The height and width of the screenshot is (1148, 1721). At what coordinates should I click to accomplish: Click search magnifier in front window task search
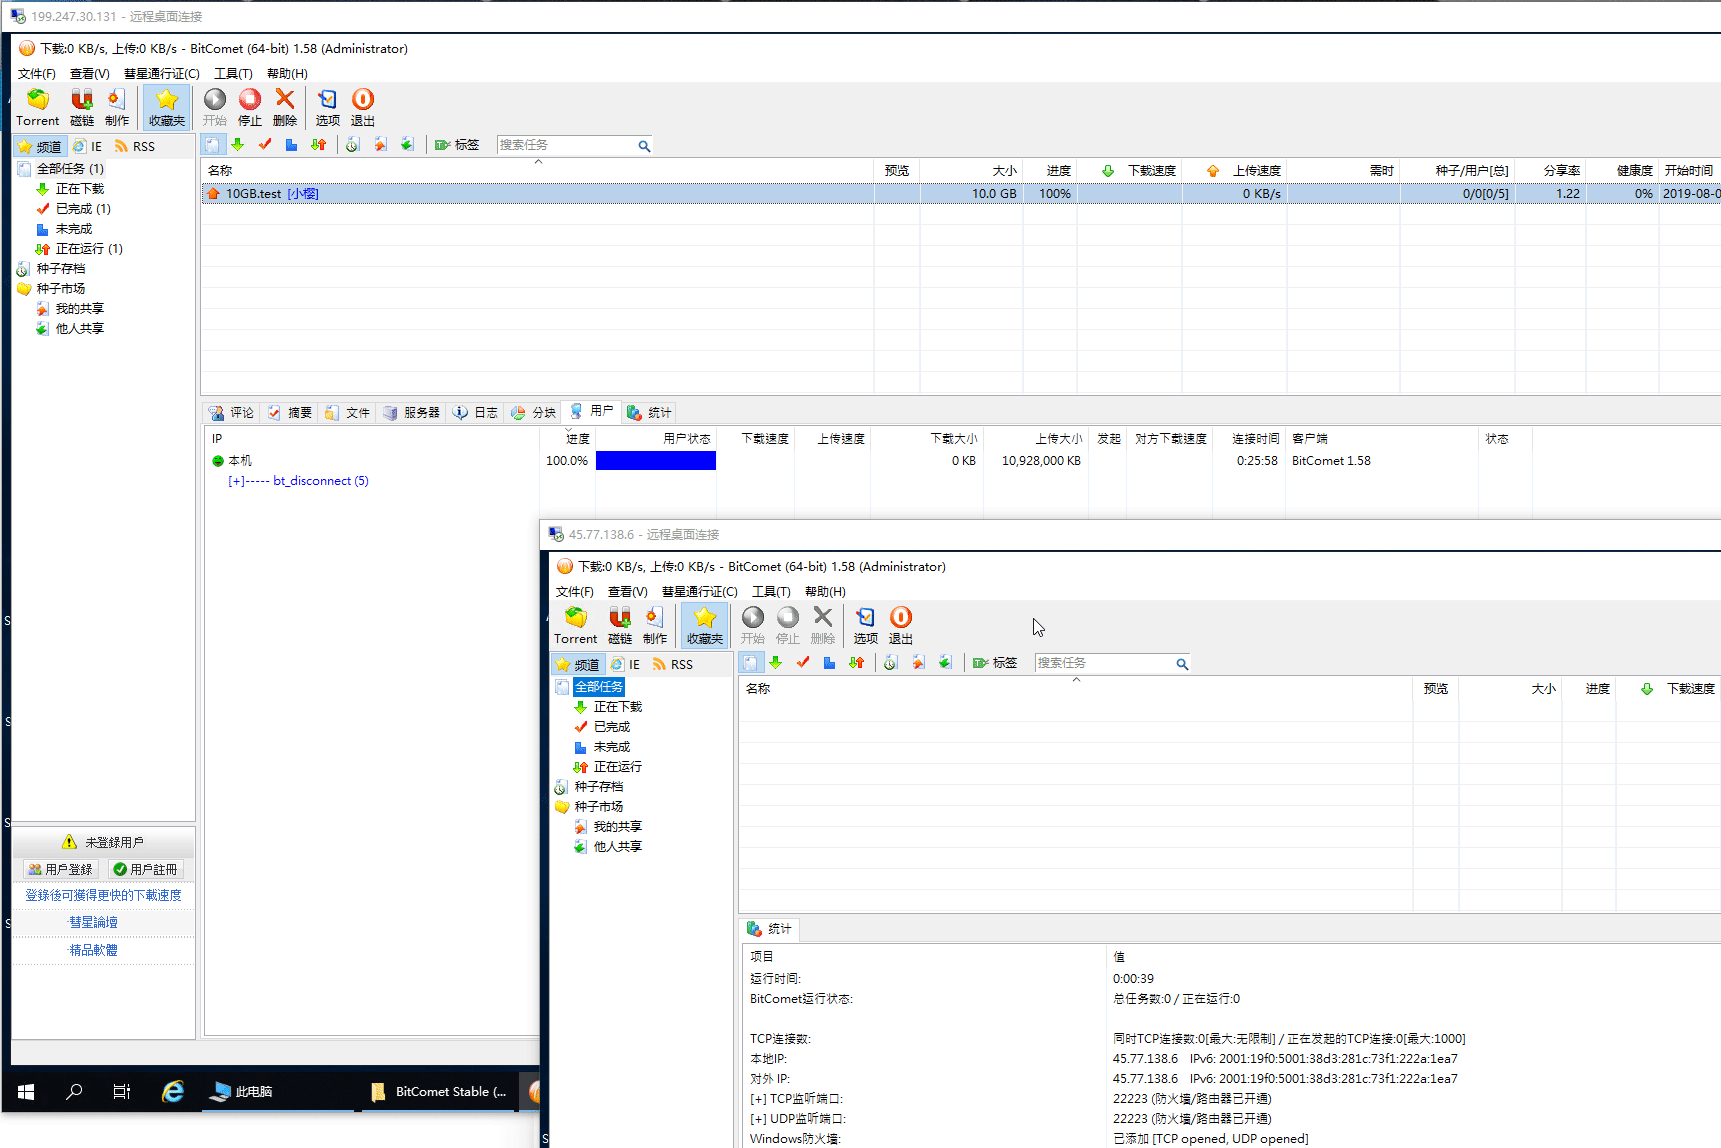(x=1182, y=664)
